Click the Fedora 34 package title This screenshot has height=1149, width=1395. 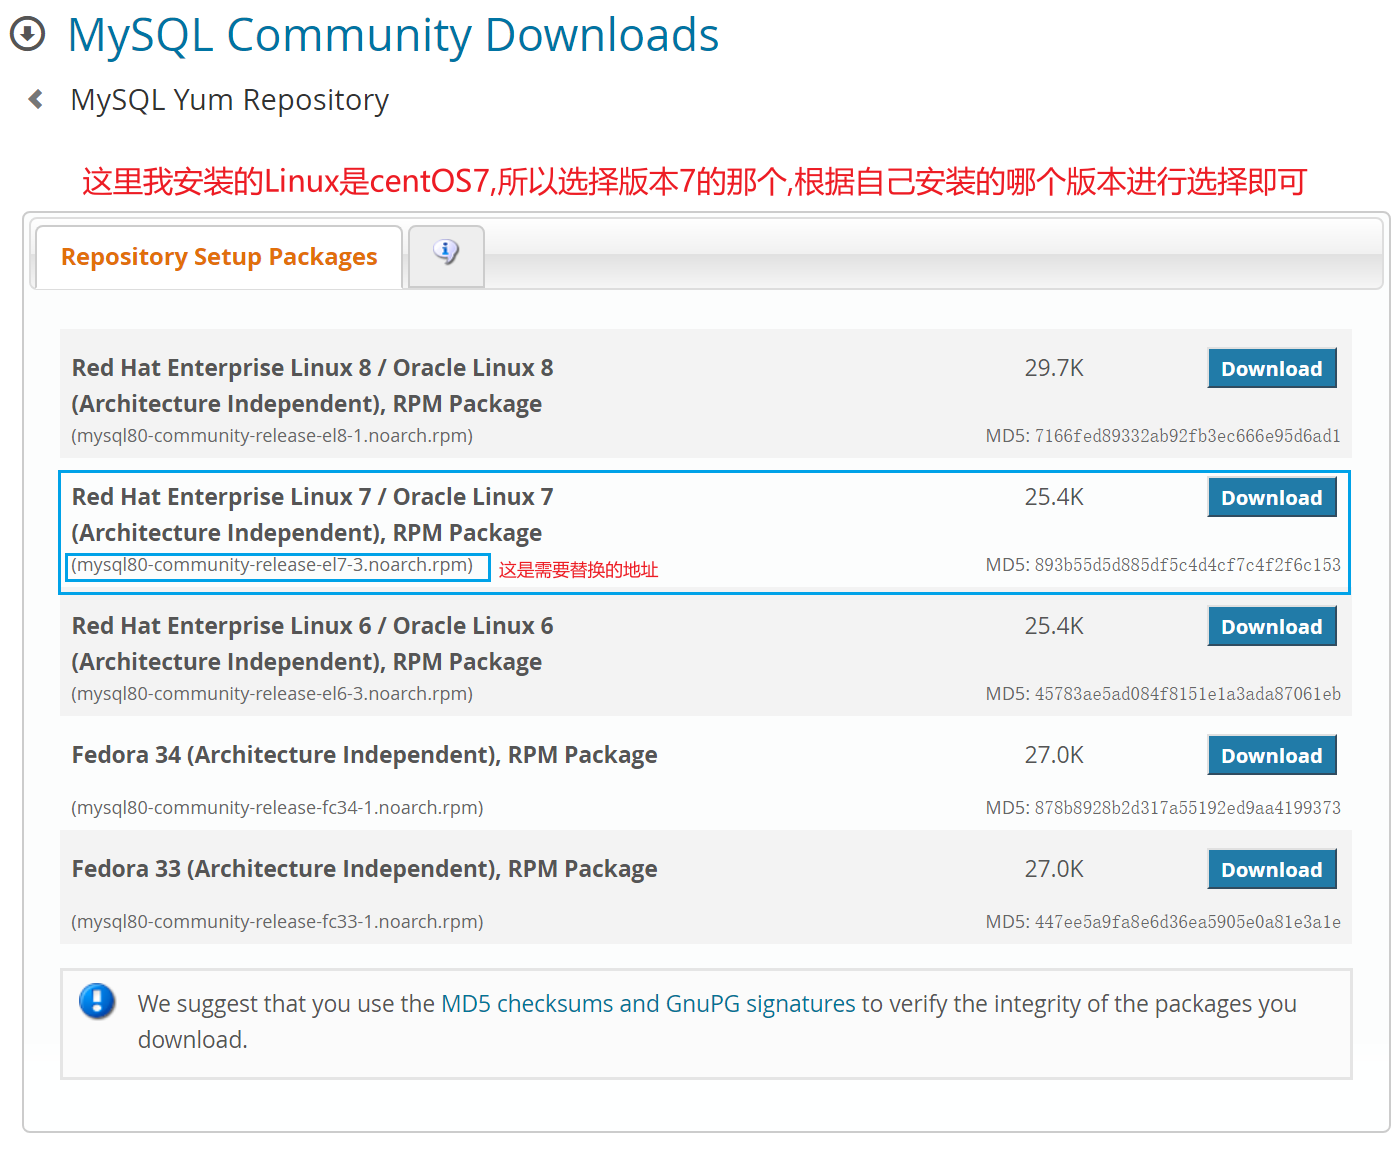point(364,755)
